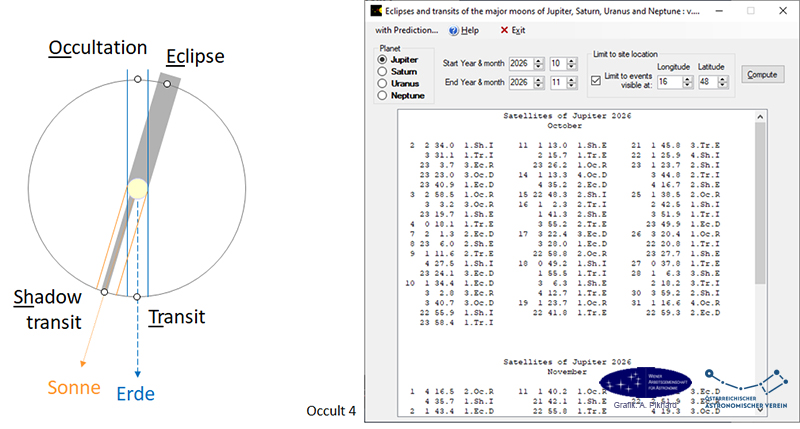Select the Jupiter planet radio button
This screenshot has width=800, height=429.
click(x=382, y=60)
